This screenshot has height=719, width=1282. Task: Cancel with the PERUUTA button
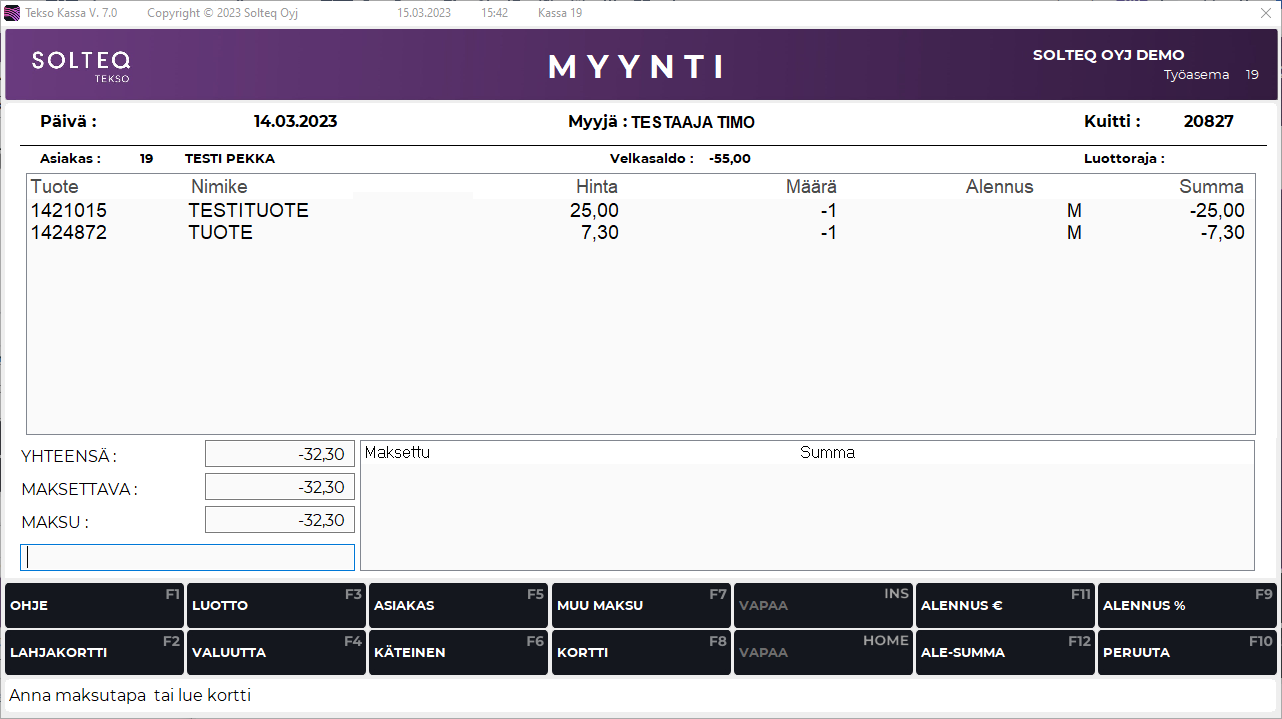[x=1187, y=653]
